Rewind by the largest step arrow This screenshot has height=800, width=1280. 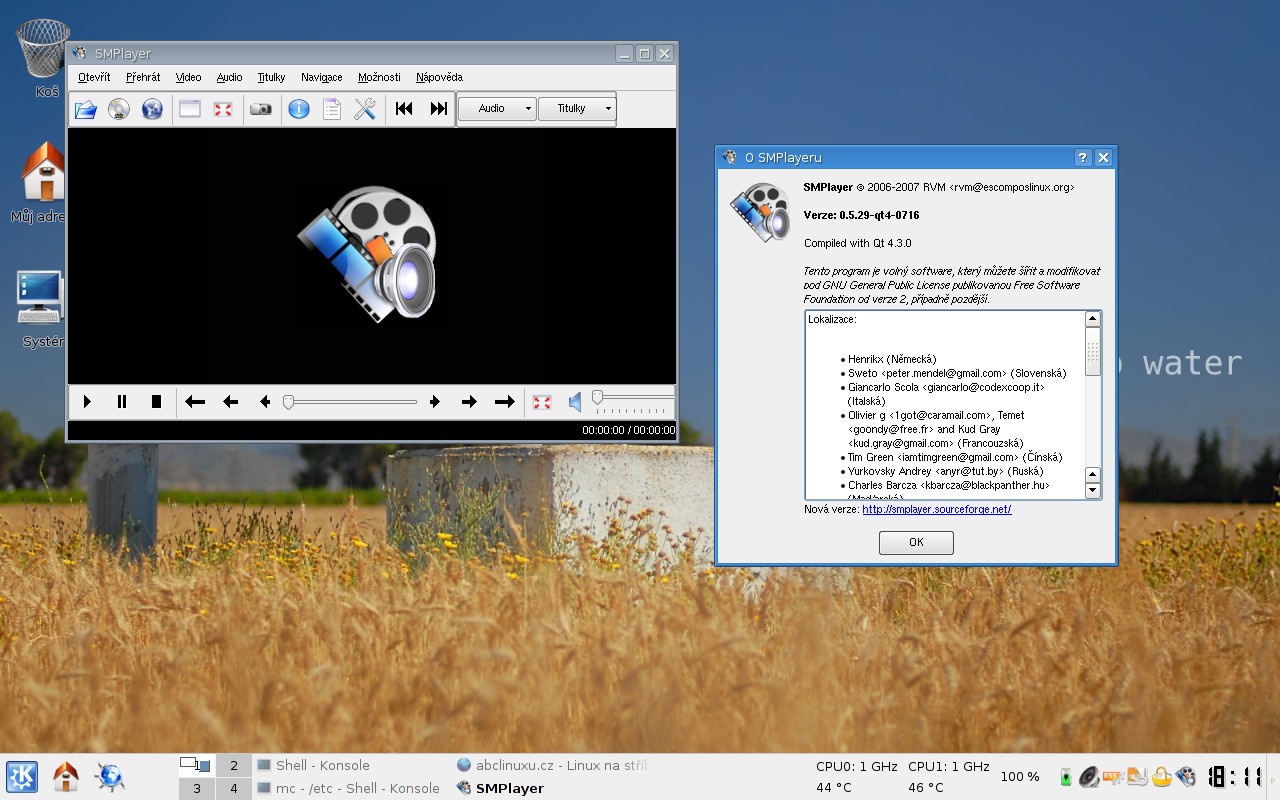[195, 402]
